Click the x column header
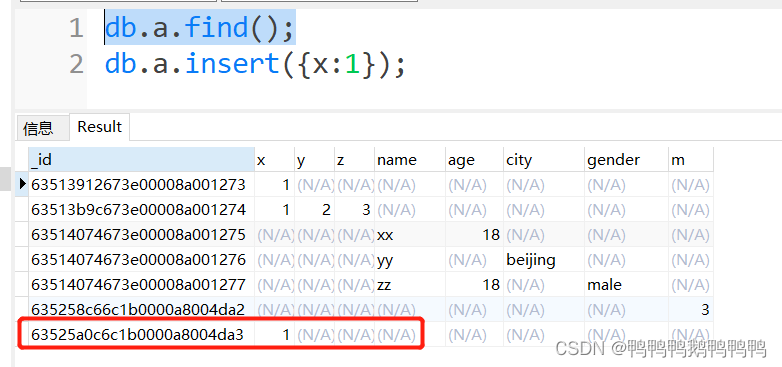The image size is (782, 367). [x=274, y=160]
